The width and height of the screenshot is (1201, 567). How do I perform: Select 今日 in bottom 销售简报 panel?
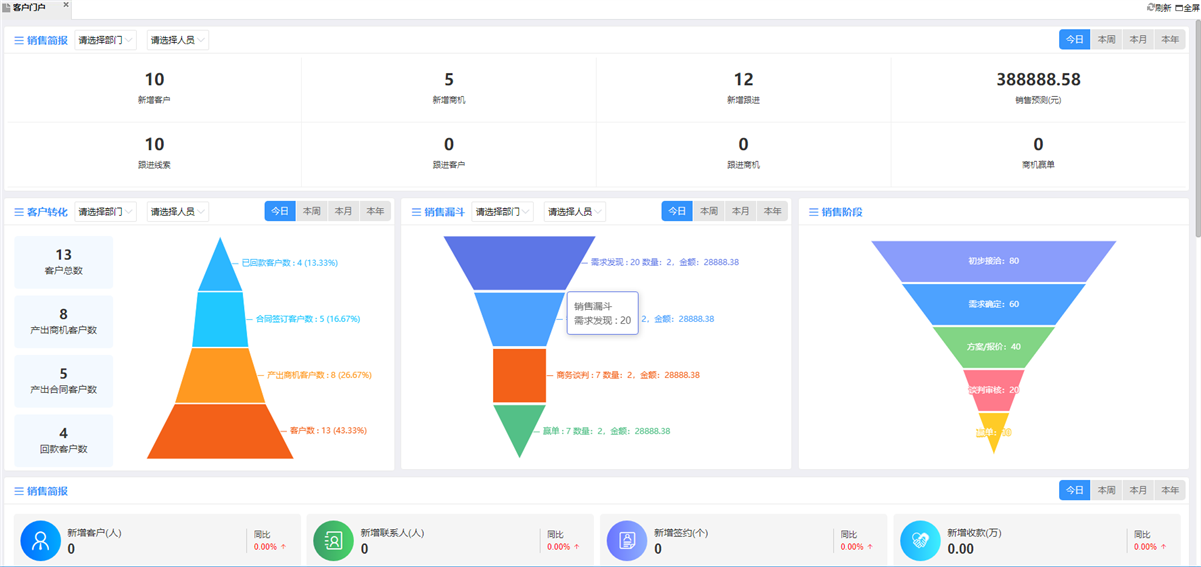[1075, 491]
